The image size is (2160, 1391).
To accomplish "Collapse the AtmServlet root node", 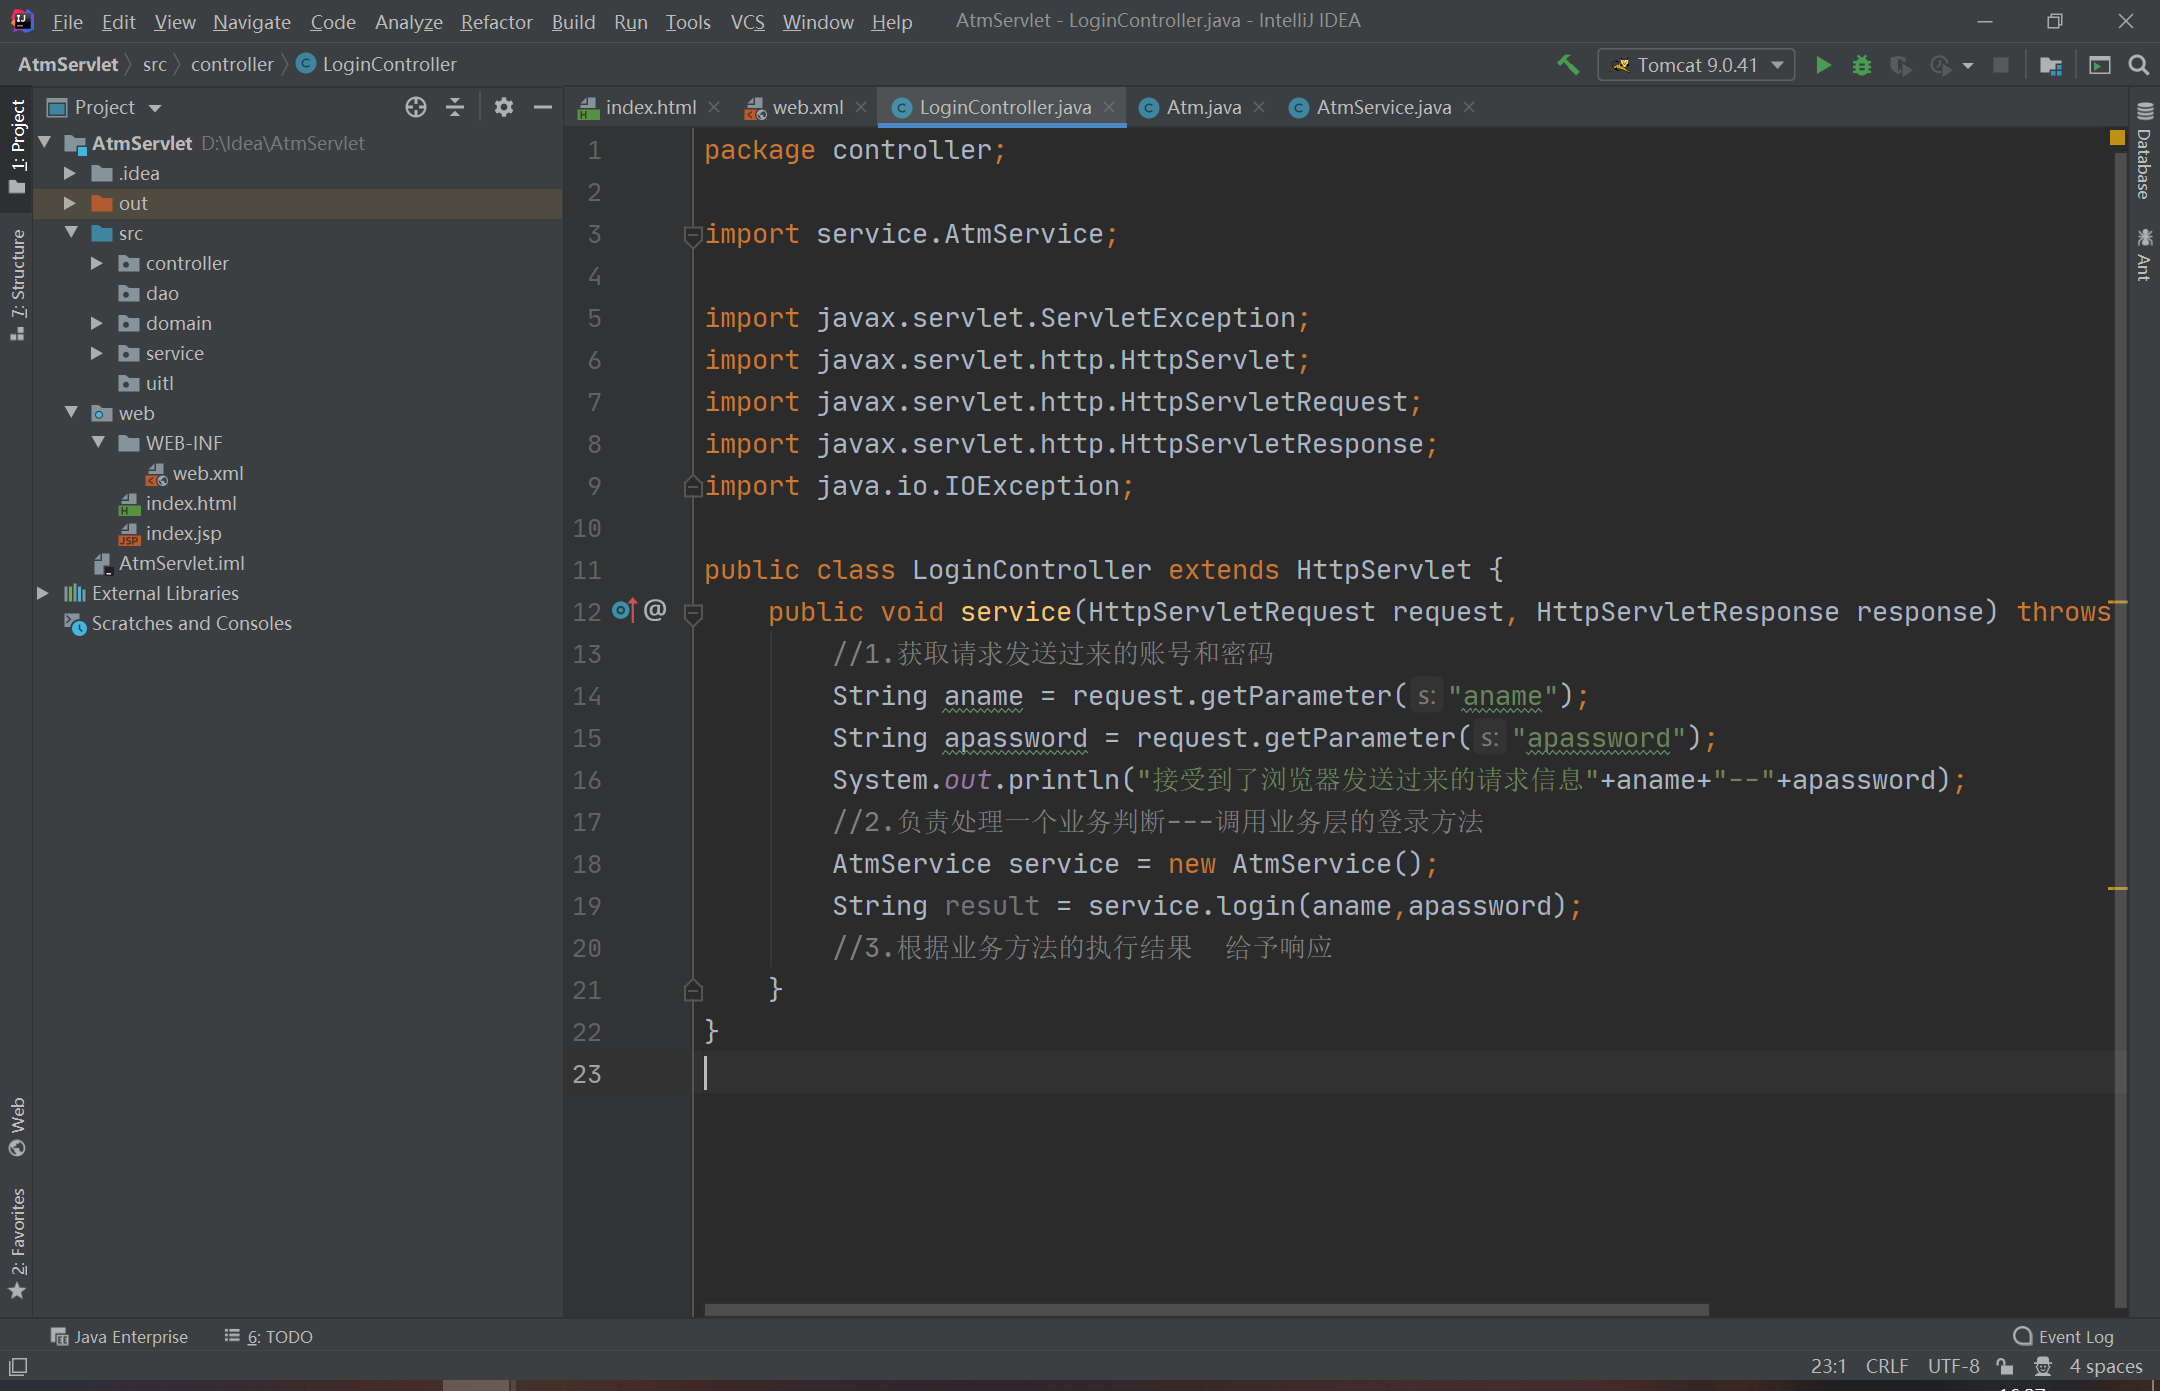I will point(45,143).
